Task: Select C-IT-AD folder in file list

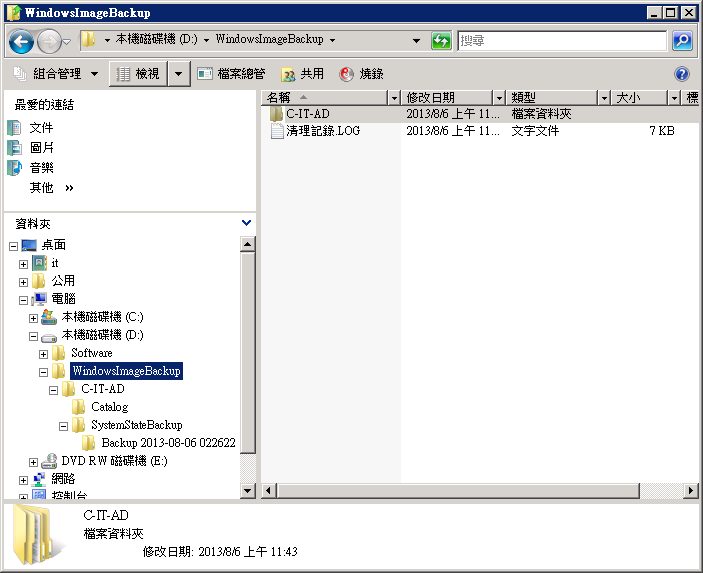Action: (x=308, y=114)
